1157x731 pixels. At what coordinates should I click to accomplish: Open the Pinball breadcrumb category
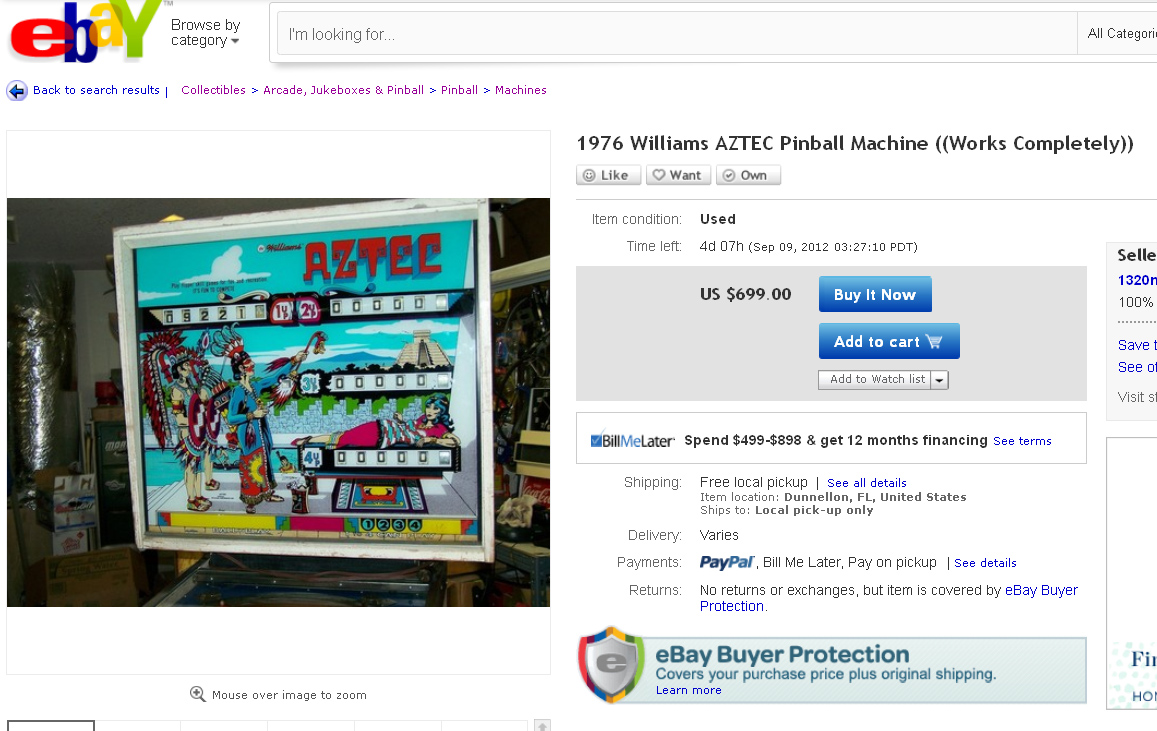pos(459,90)
